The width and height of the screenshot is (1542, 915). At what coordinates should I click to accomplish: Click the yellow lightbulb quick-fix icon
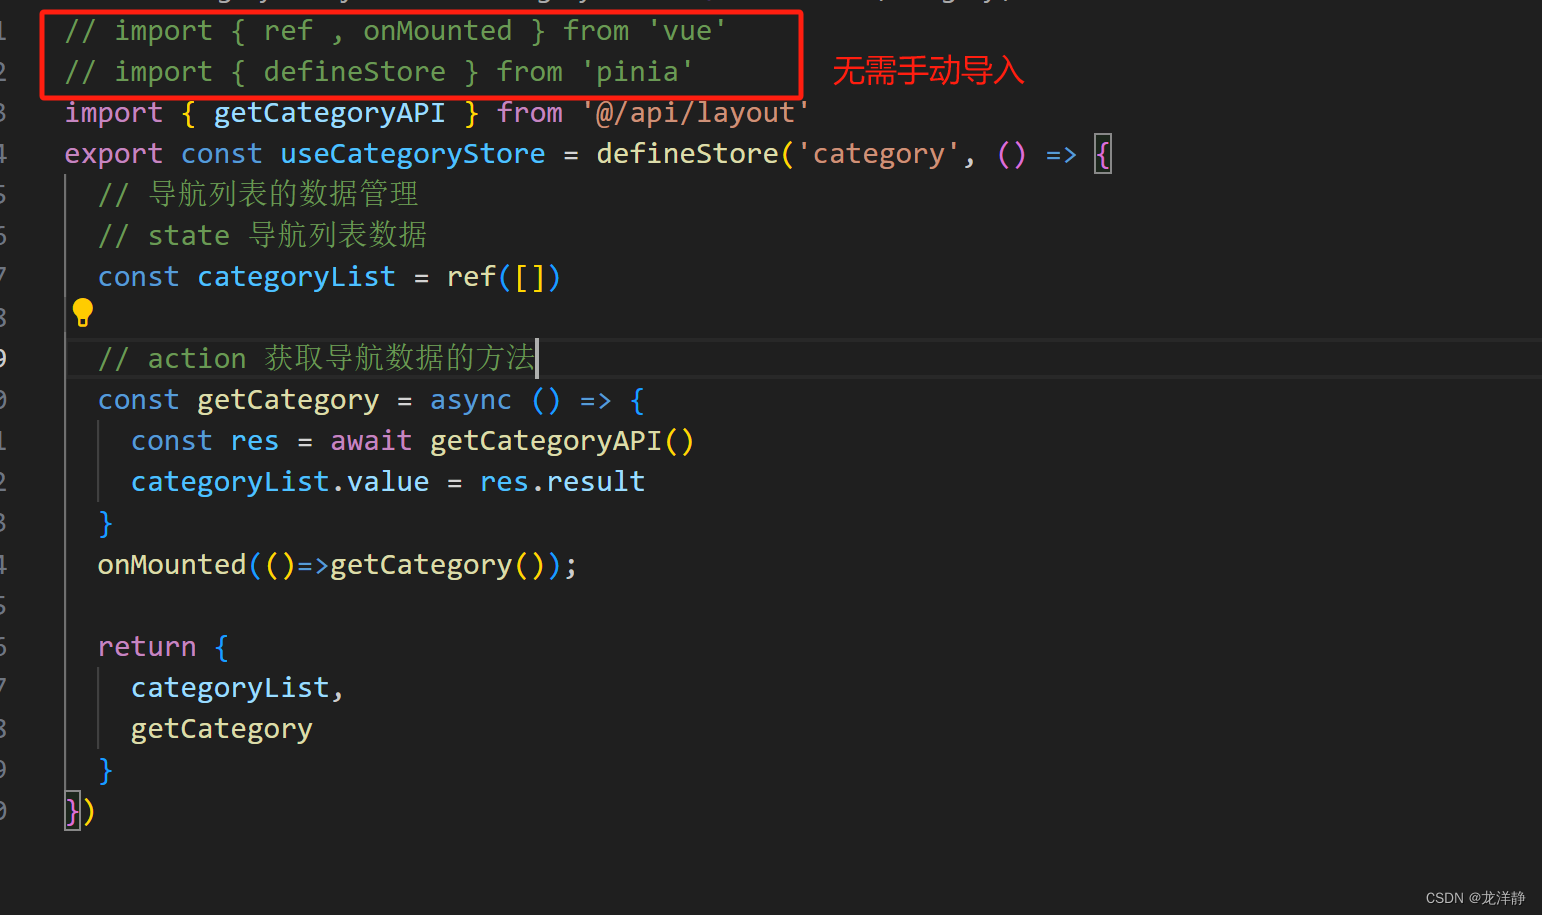82,312
